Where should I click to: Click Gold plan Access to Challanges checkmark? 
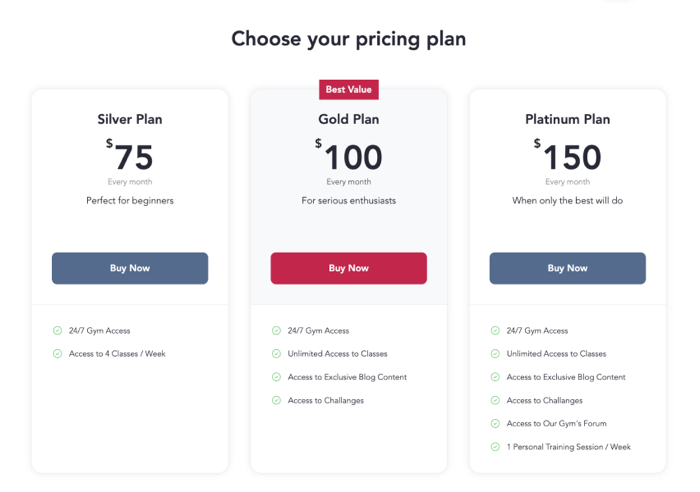point(277,400)
